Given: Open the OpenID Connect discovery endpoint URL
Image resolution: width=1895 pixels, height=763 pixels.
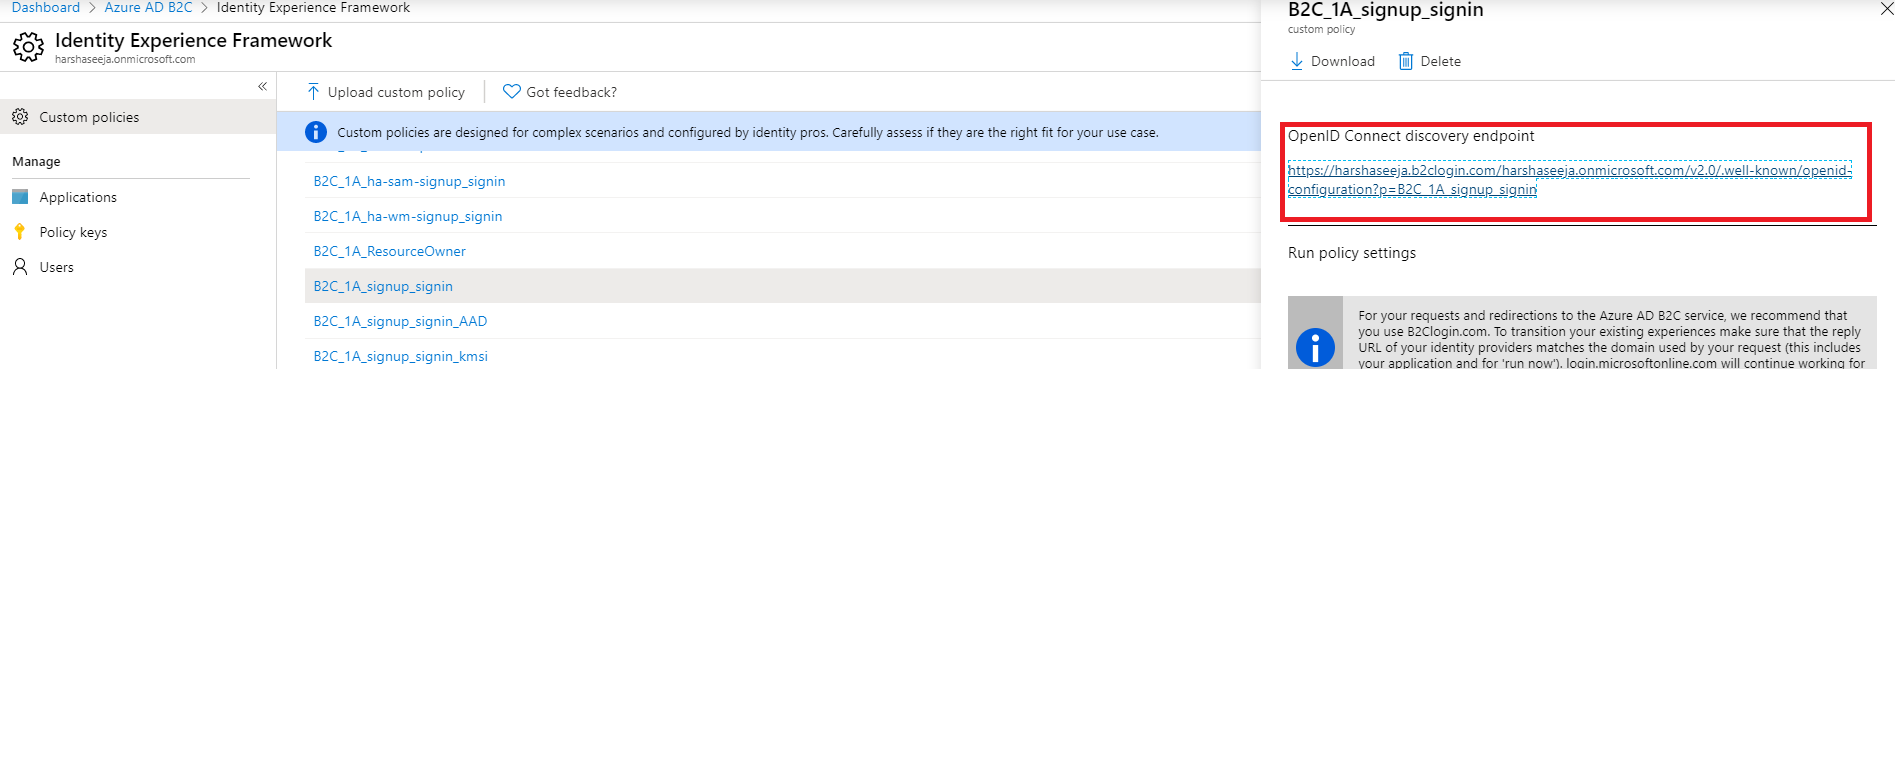Looking at the screenshot, I should point(1569,180).
